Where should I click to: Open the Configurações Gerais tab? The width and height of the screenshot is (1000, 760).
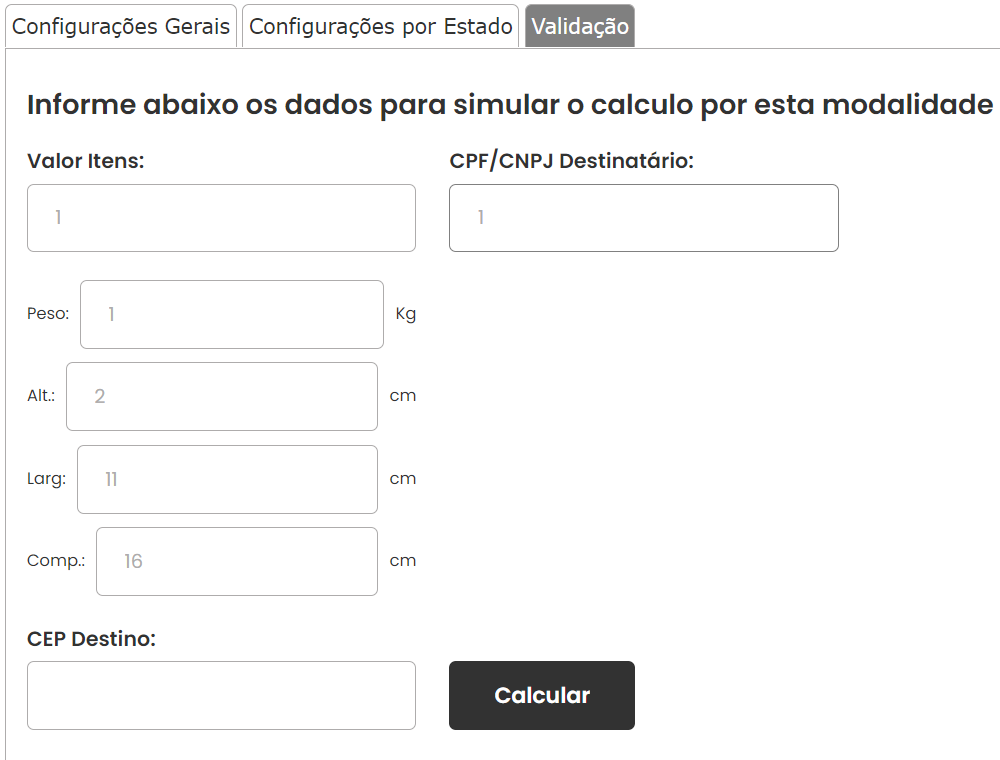click(x=121, y=26)
